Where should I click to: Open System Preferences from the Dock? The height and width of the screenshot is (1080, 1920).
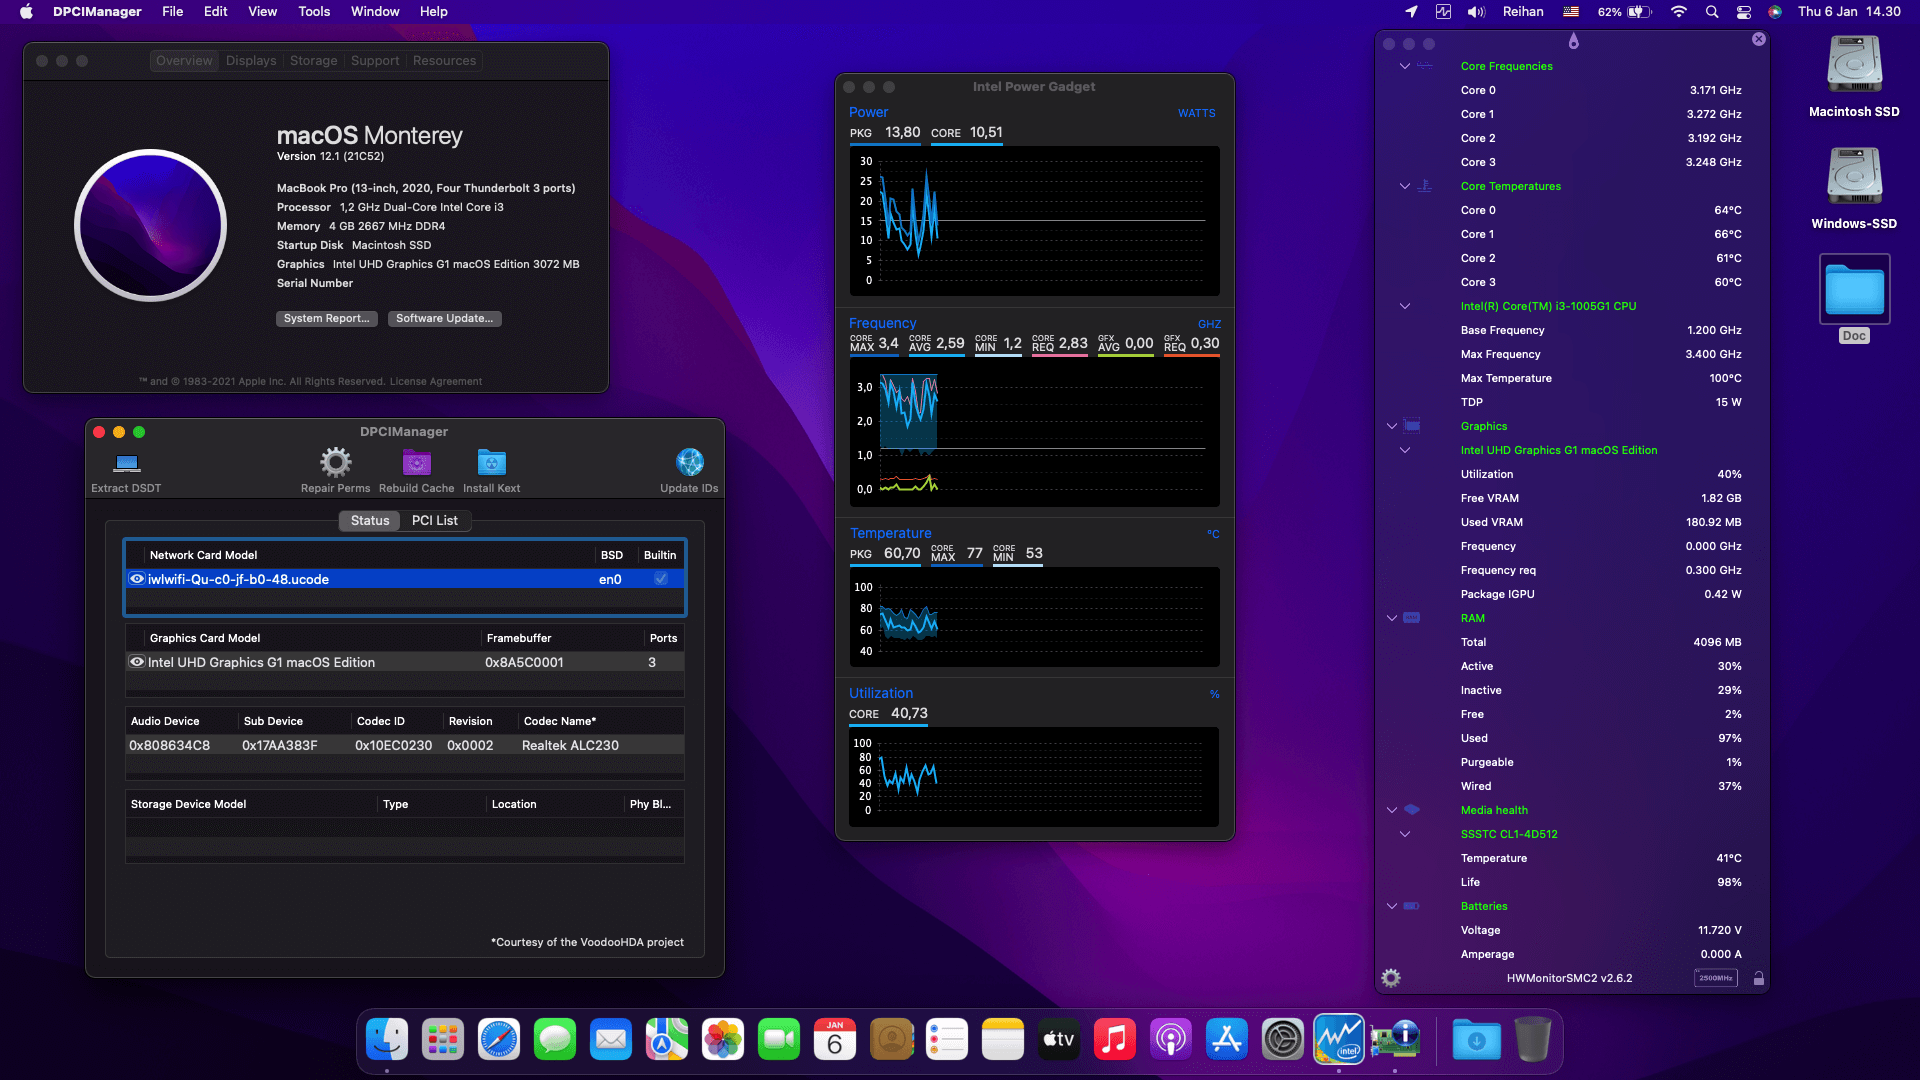[1283, 1040]
